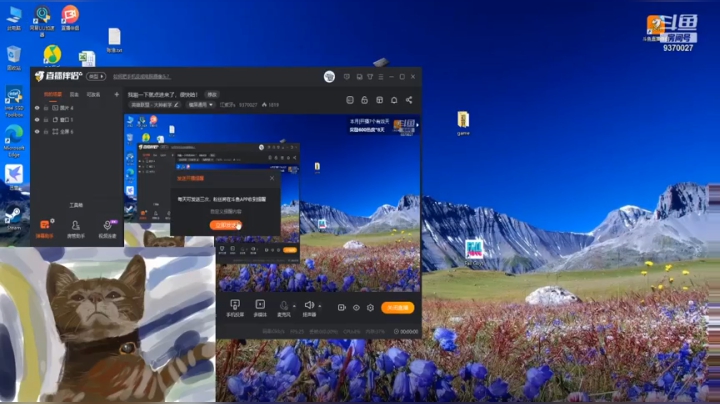The image size is (720, 404).
Task: Lock the 窗口 1 source
Action: coord(46,120)
